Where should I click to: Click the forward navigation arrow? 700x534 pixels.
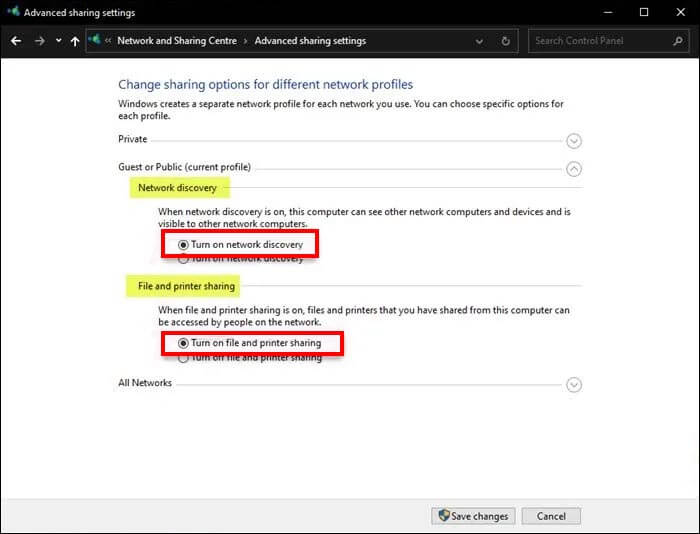(40, 41)
